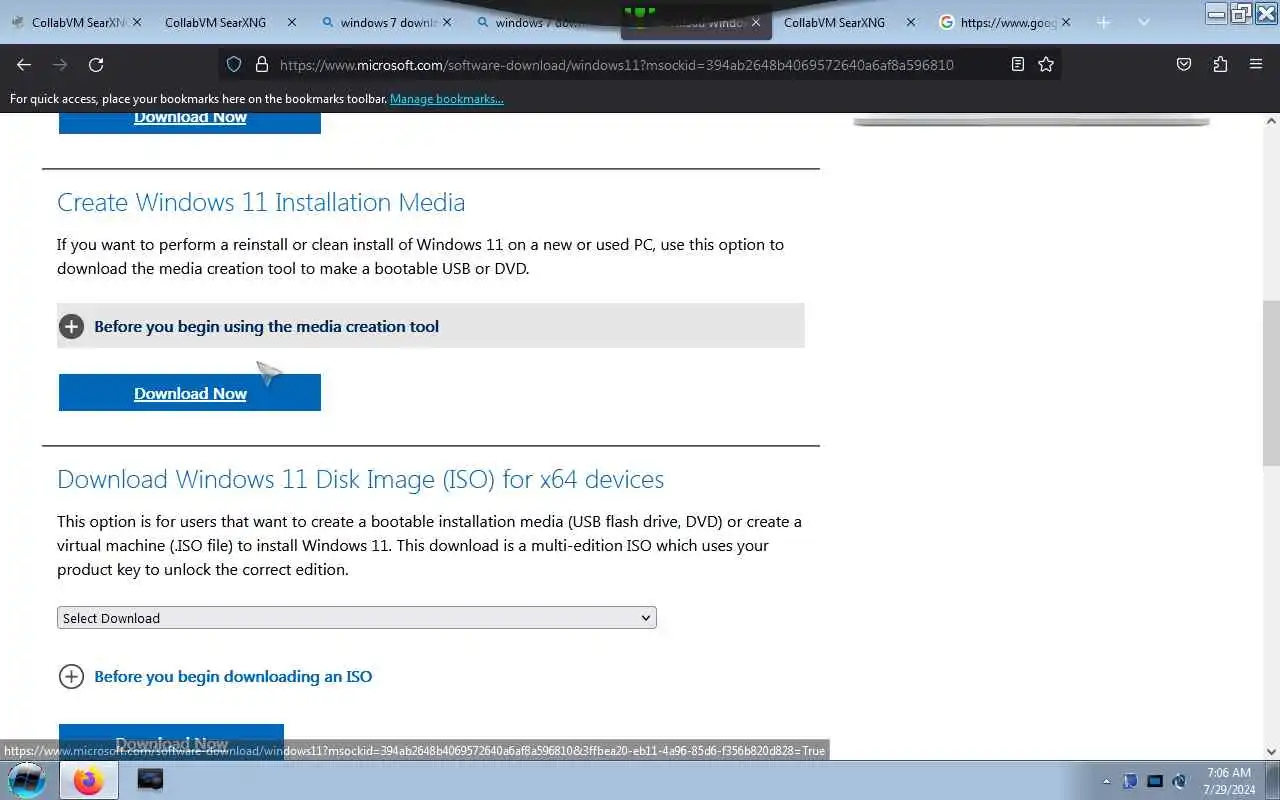This screenshot has height=800, width=1280.
Task: Click the forward navigation arrow
Action: point(60,64)
